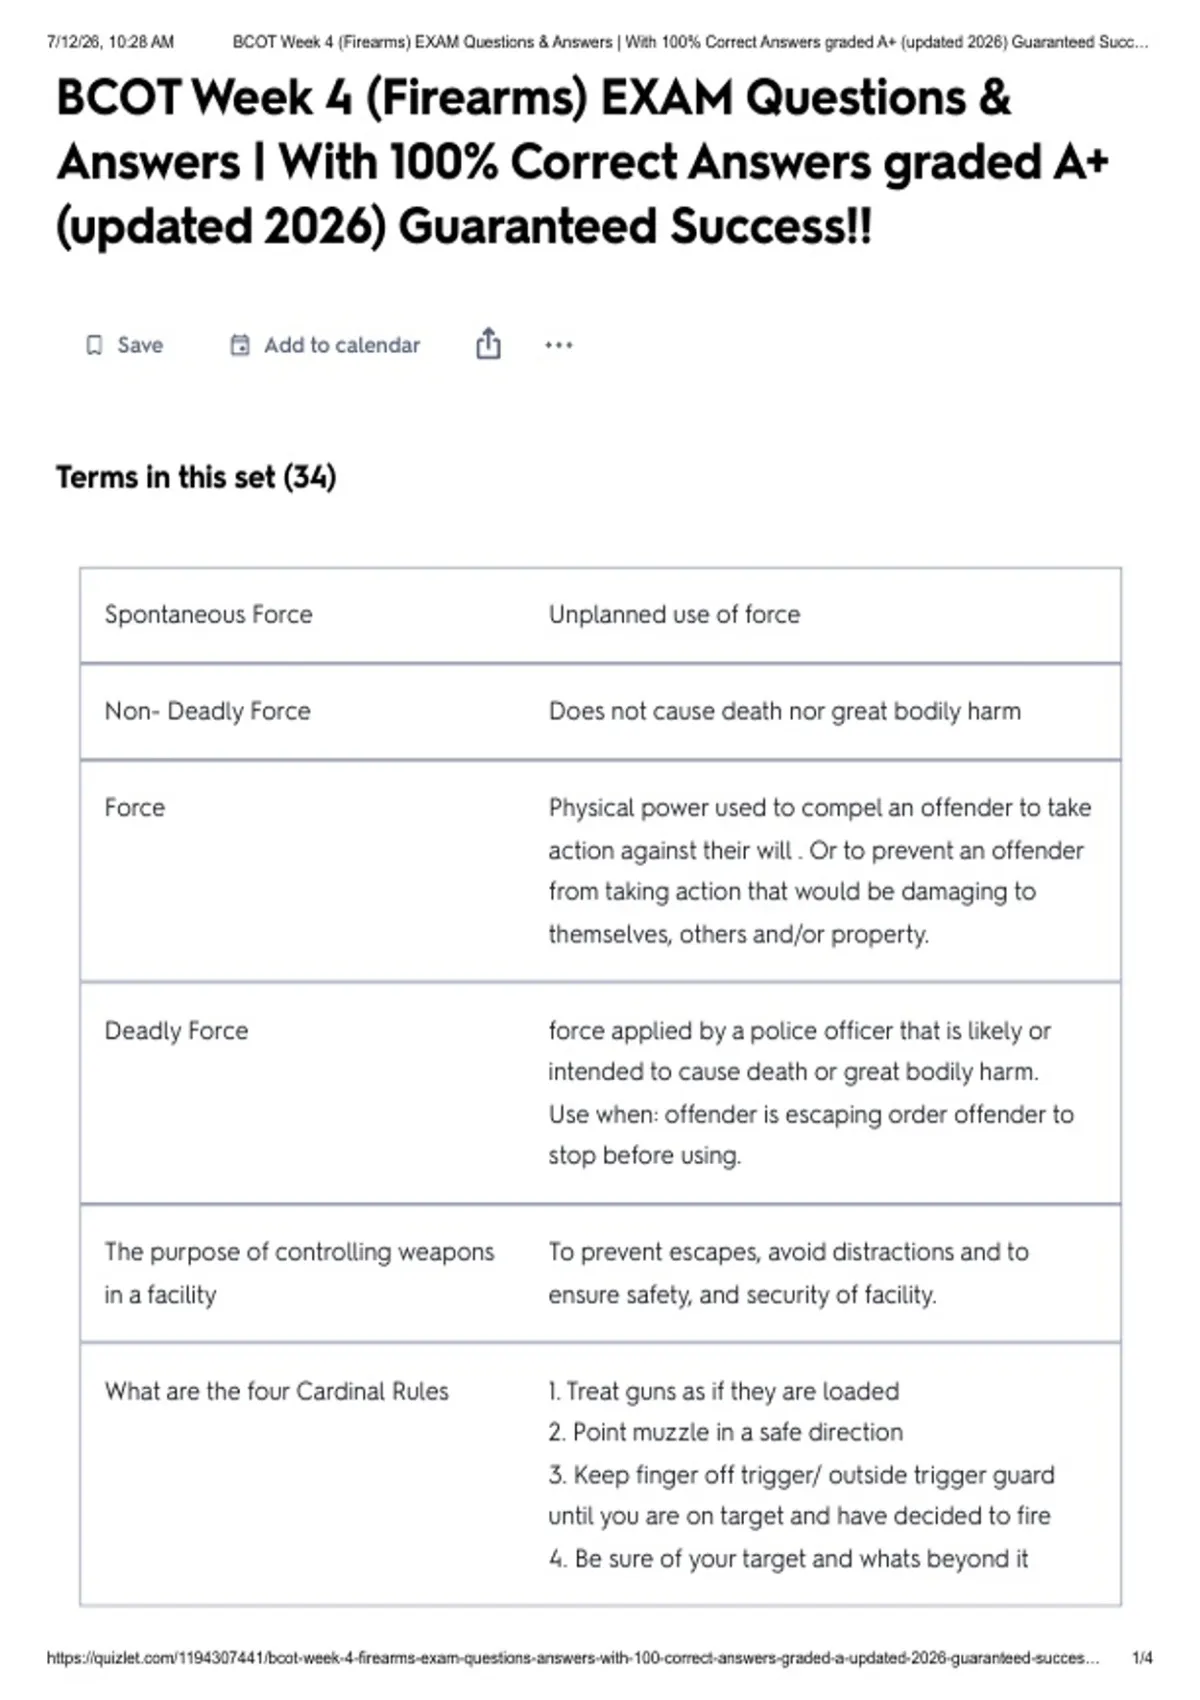Click the BCOT Week 4 page title
The image size is (1200, 1700).
coord(583,162)
